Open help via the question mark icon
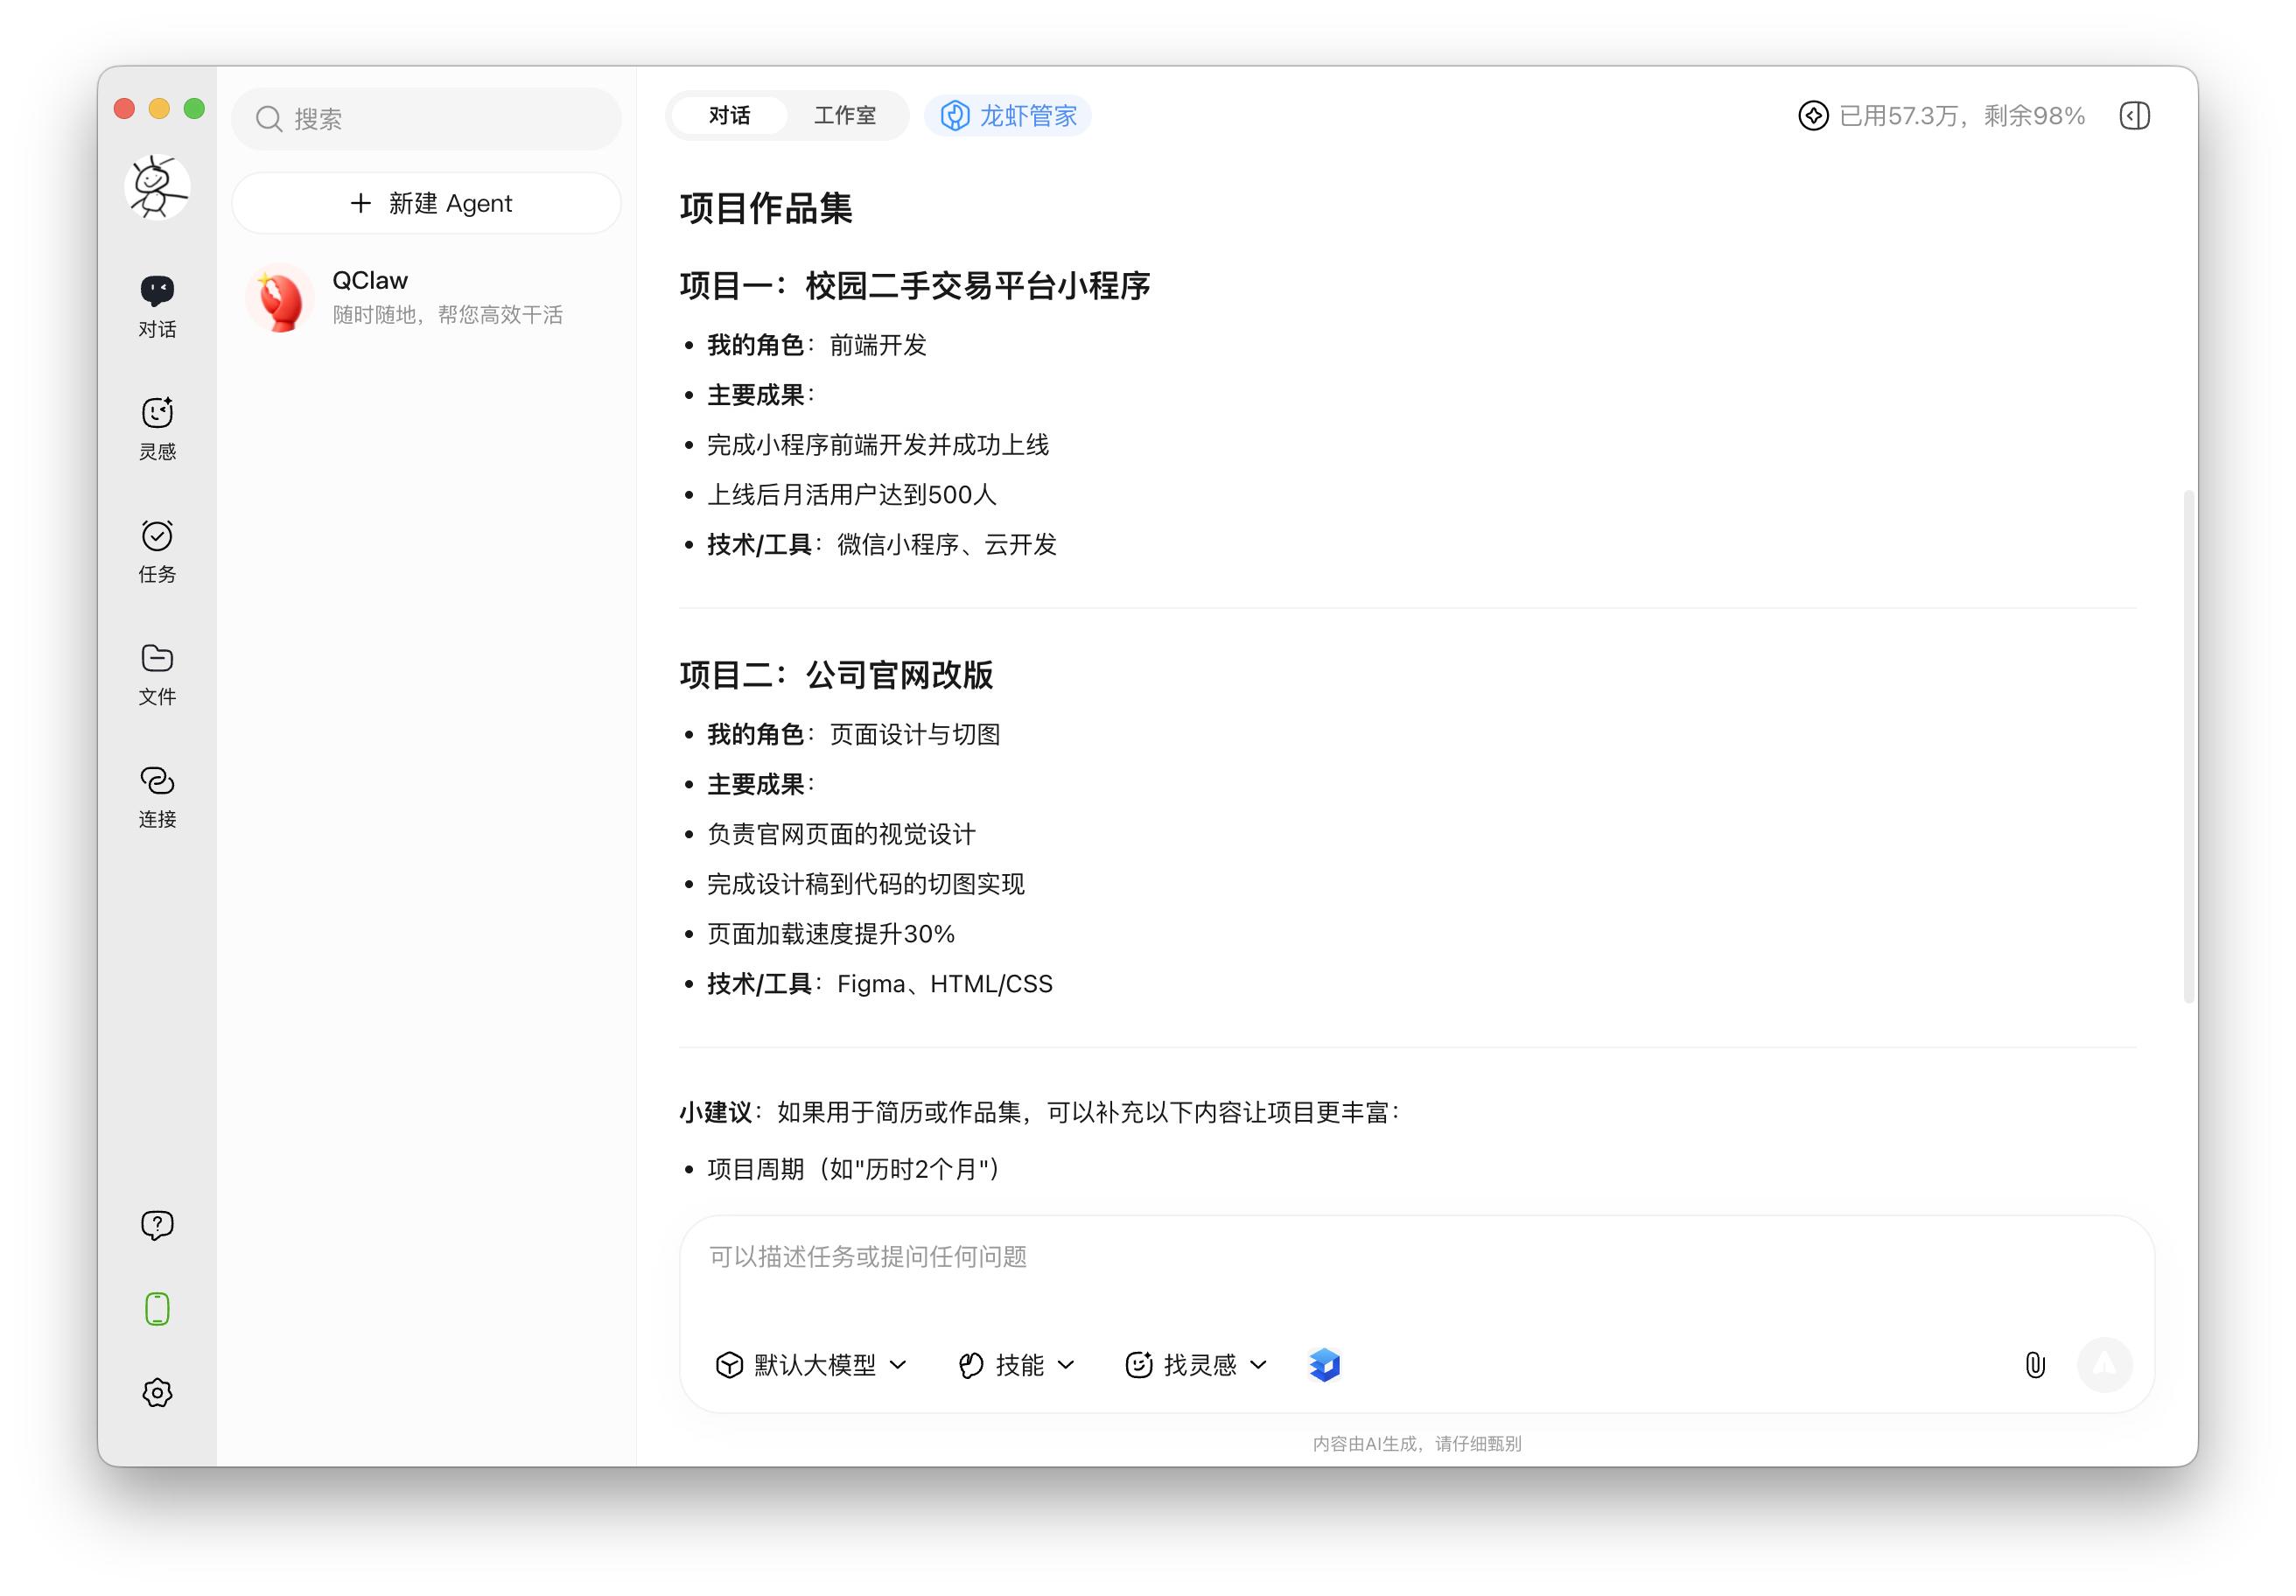Screen dimensions: 2296x1596 (157, 1224)
